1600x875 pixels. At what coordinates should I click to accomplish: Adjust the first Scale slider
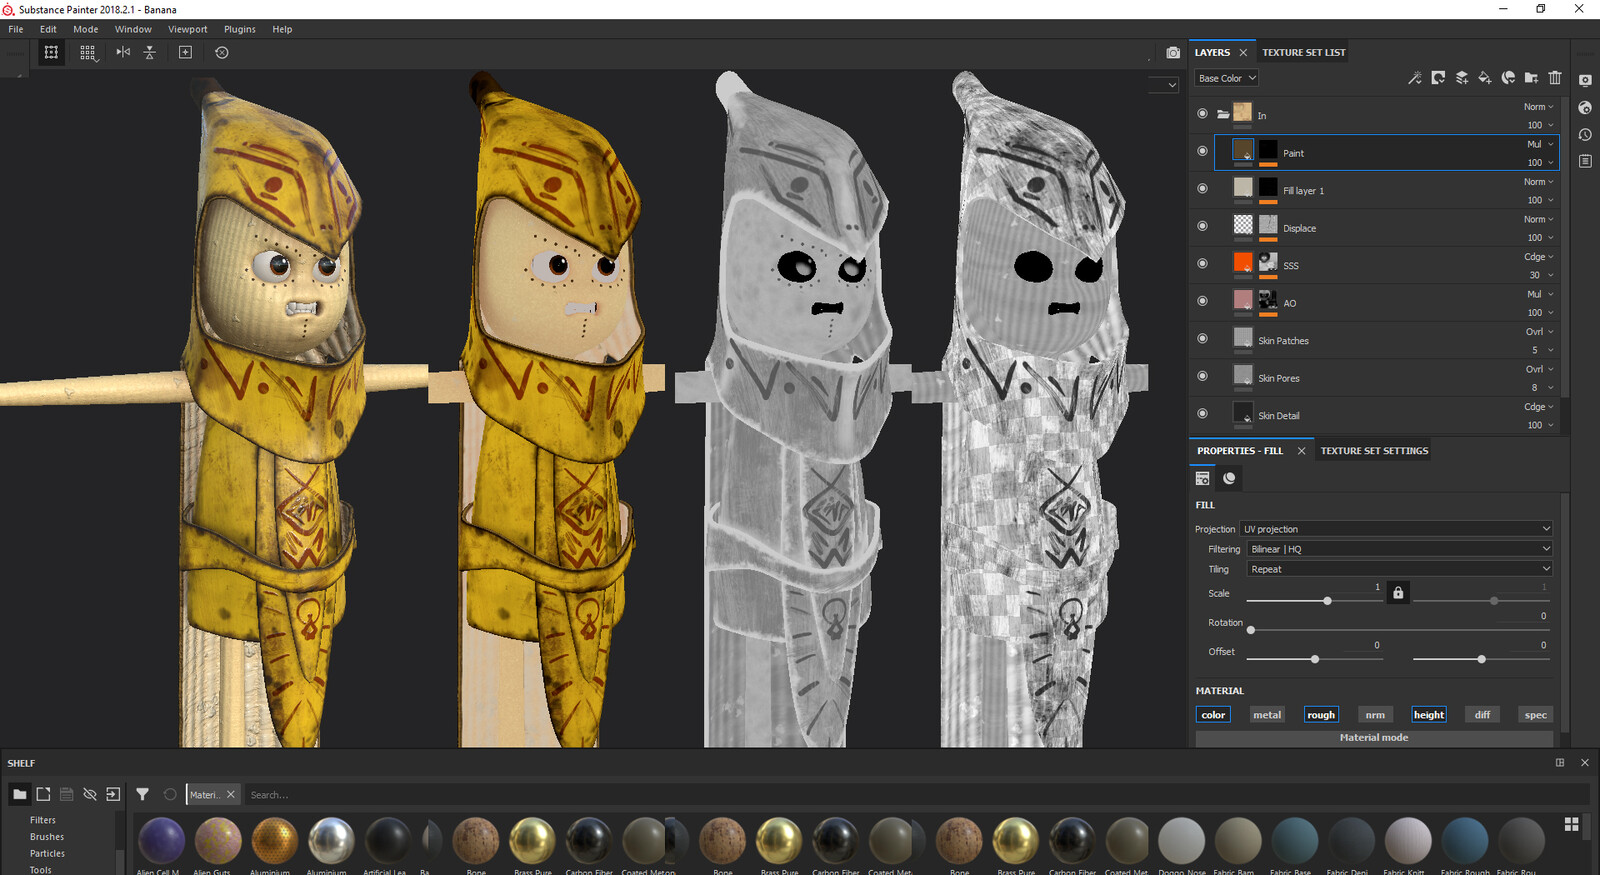[1314, 601]
